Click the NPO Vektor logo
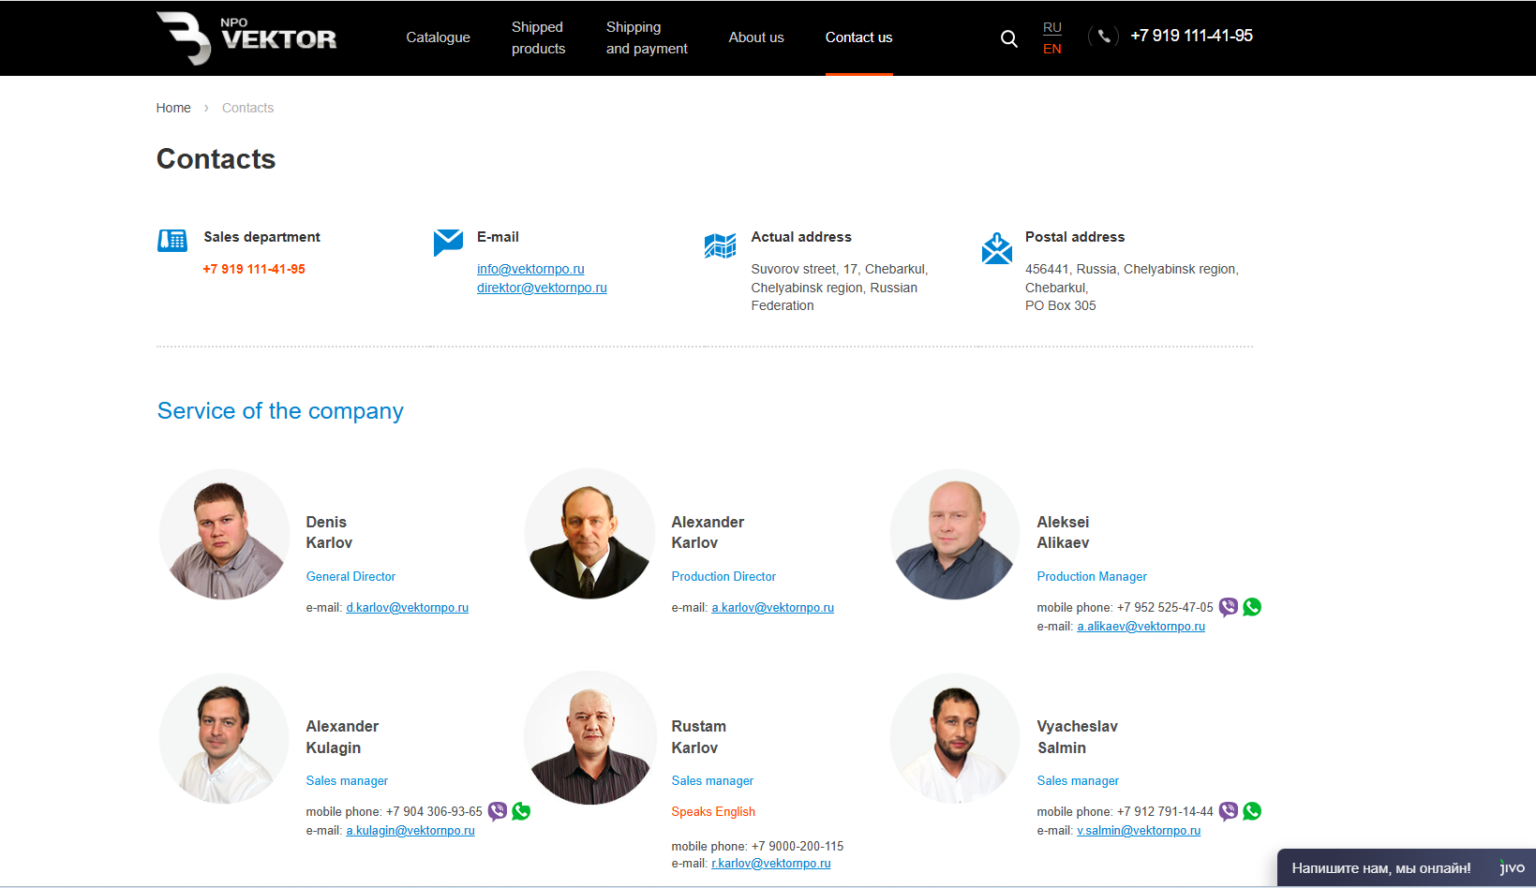The image size is (1536, 888). click(247, 38)
